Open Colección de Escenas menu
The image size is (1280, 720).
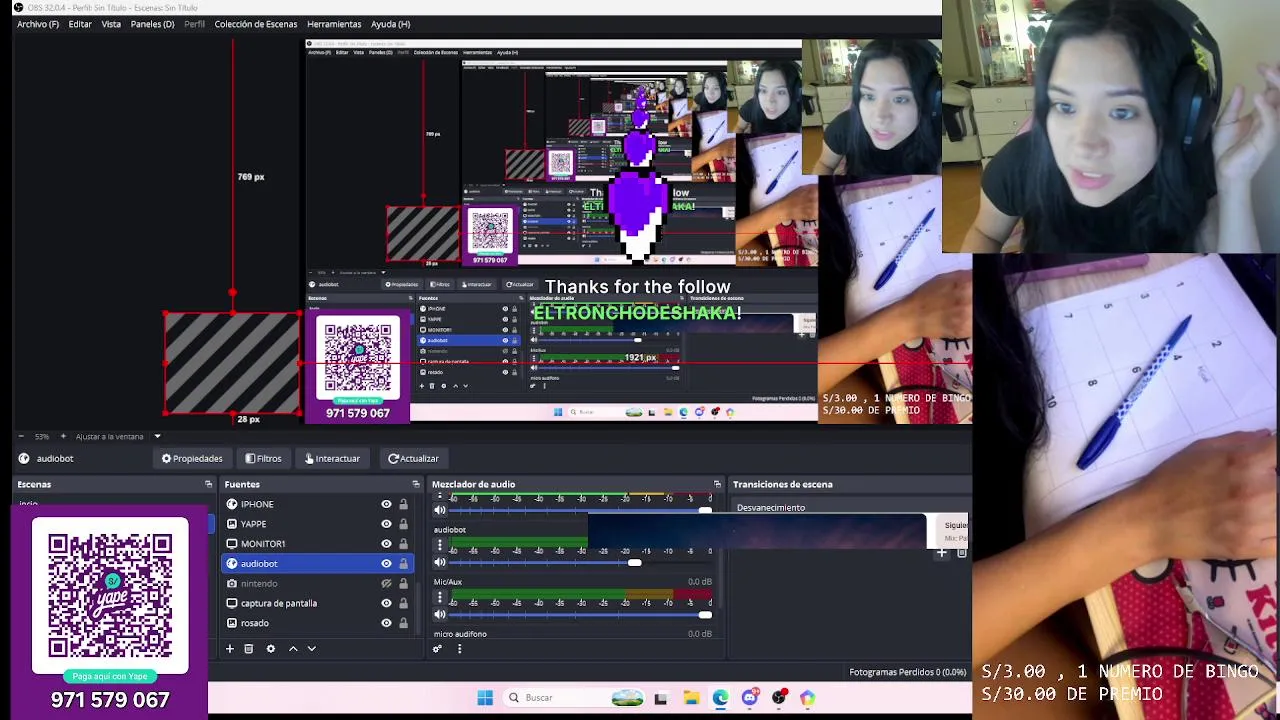(x=256, y=24)
